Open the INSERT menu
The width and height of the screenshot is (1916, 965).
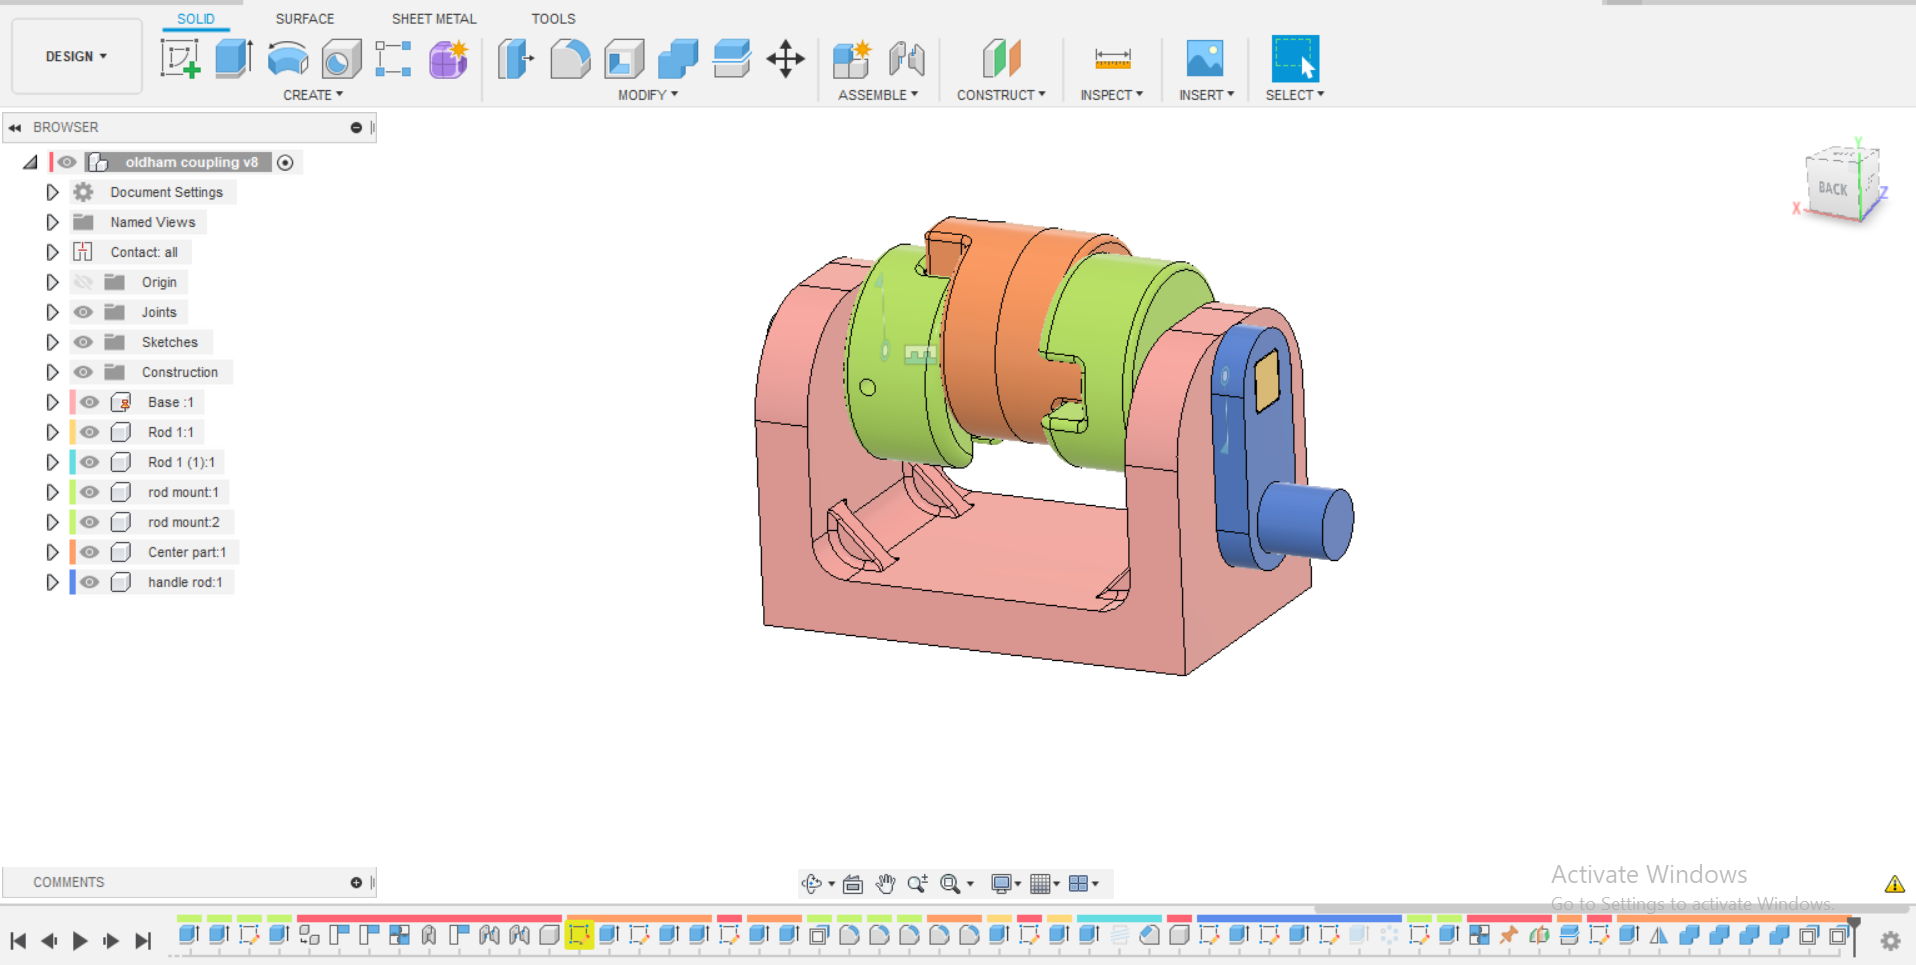[1206, 95]
